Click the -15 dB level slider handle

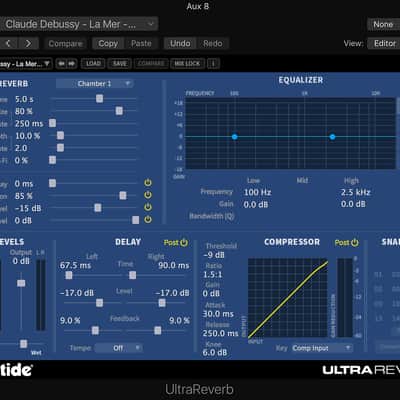click(98, 208)
